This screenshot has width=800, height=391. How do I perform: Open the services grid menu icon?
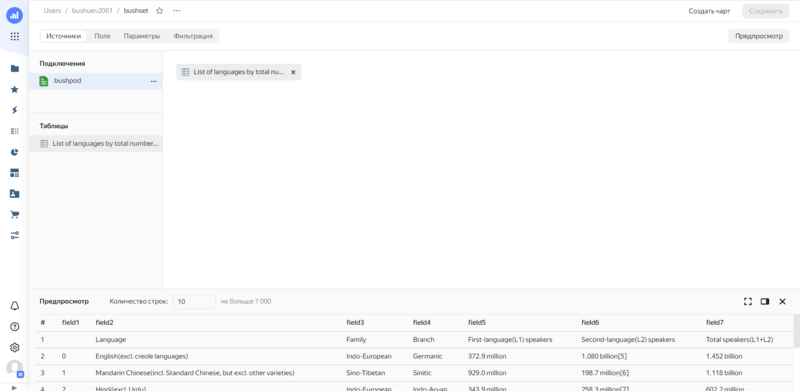point(14,36)
